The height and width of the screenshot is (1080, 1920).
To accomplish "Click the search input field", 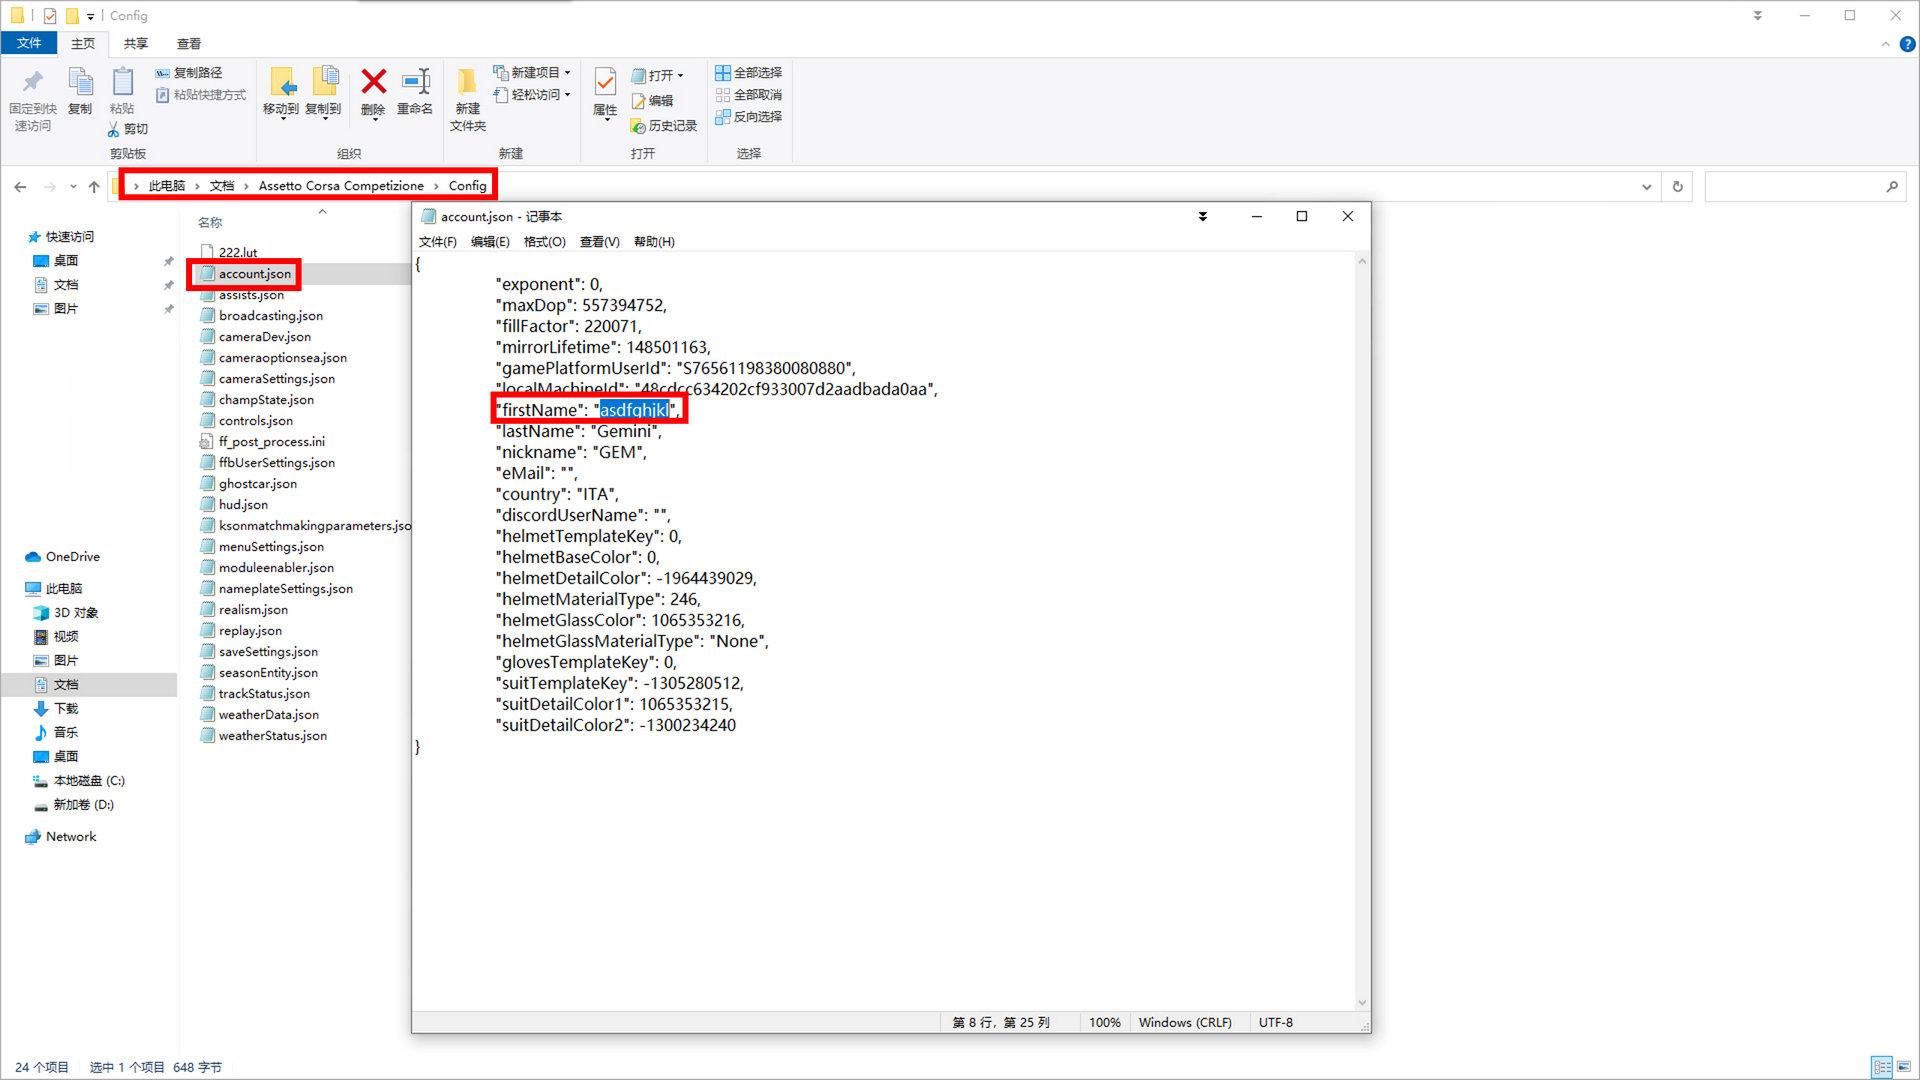I will pos(1795,187).
